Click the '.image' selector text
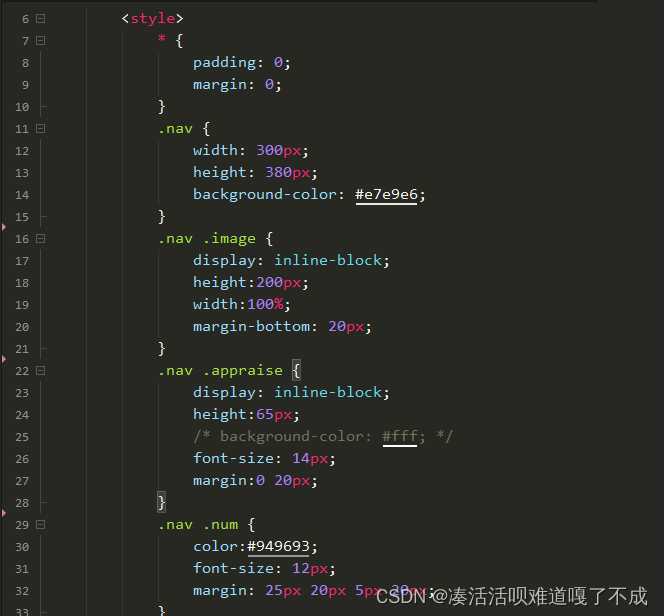The height and width of the screenshot is (616, 664). (229, 239)
